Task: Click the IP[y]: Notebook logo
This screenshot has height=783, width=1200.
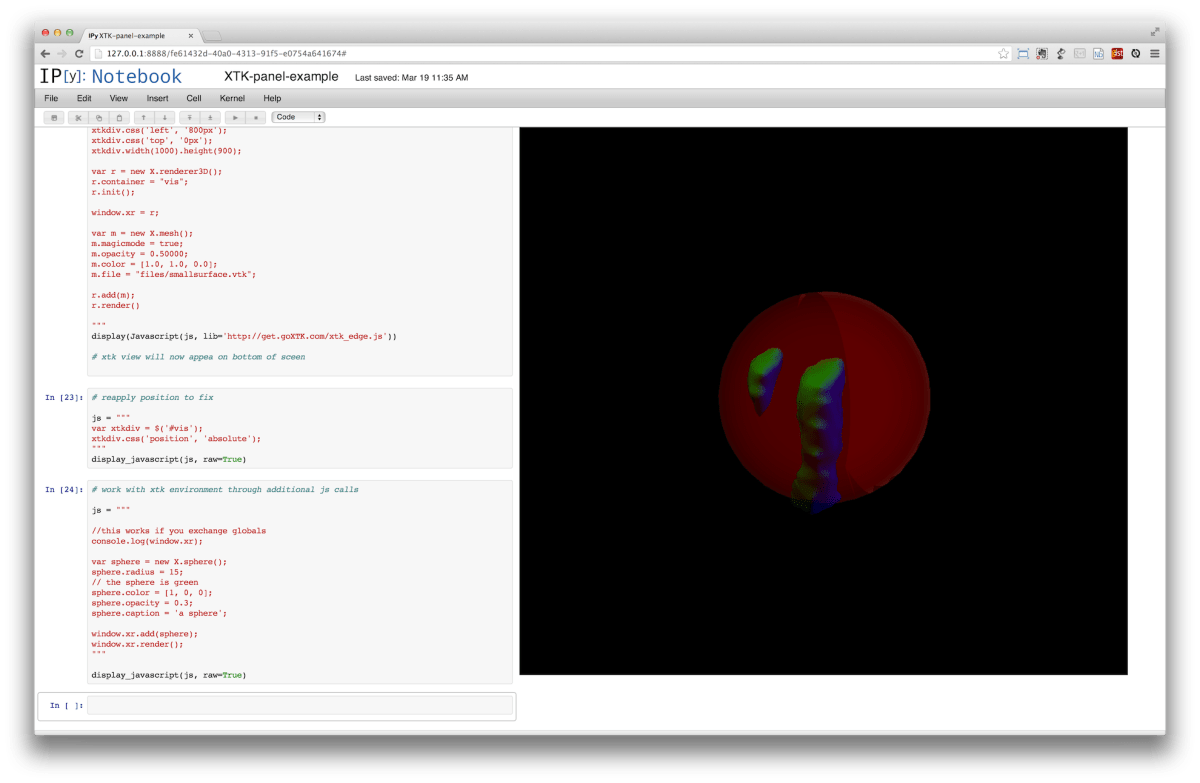Action: coord(111,76)
